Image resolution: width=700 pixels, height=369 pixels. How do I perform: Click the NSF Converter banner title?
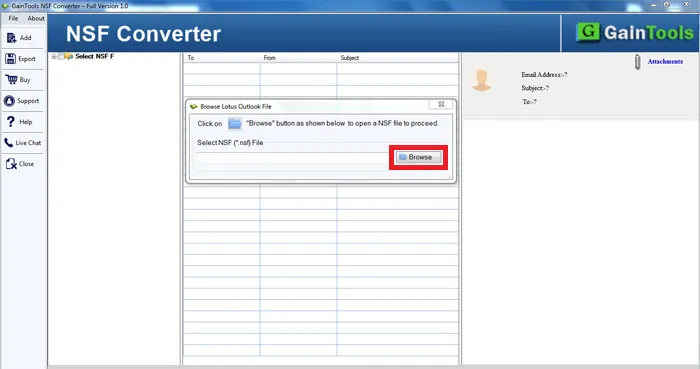(143, 34)
